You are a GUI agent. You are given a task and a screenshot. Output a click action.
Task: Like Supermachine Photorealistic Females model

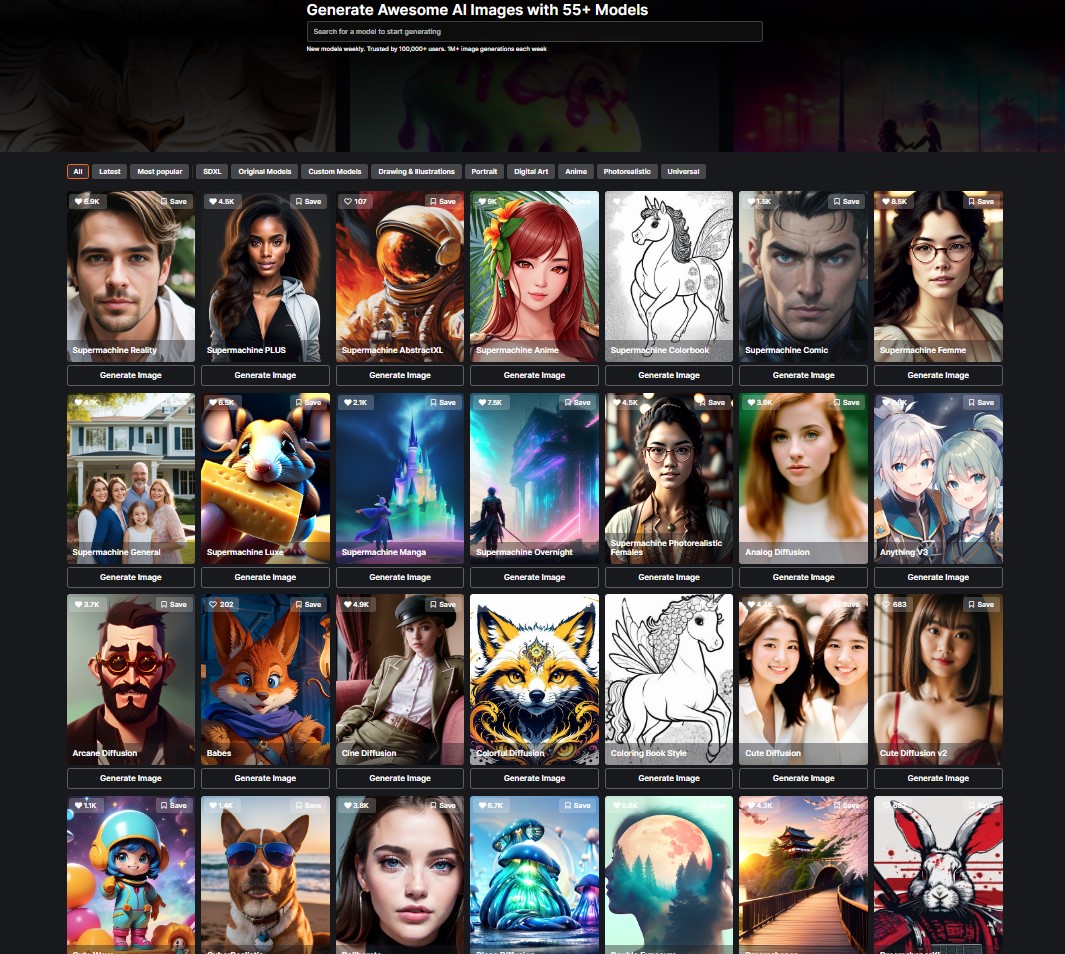coord(617,403)
